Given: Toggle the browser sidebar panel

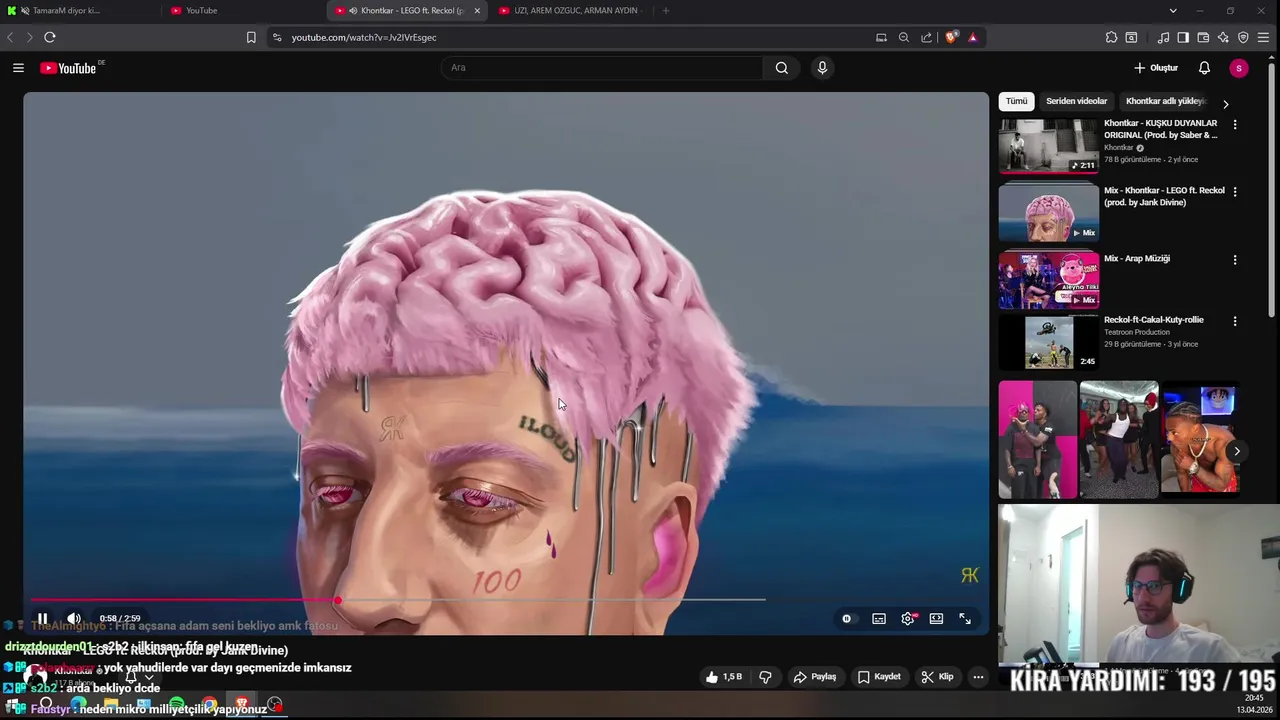Looking at the screenshot, I should point(1183,37).
